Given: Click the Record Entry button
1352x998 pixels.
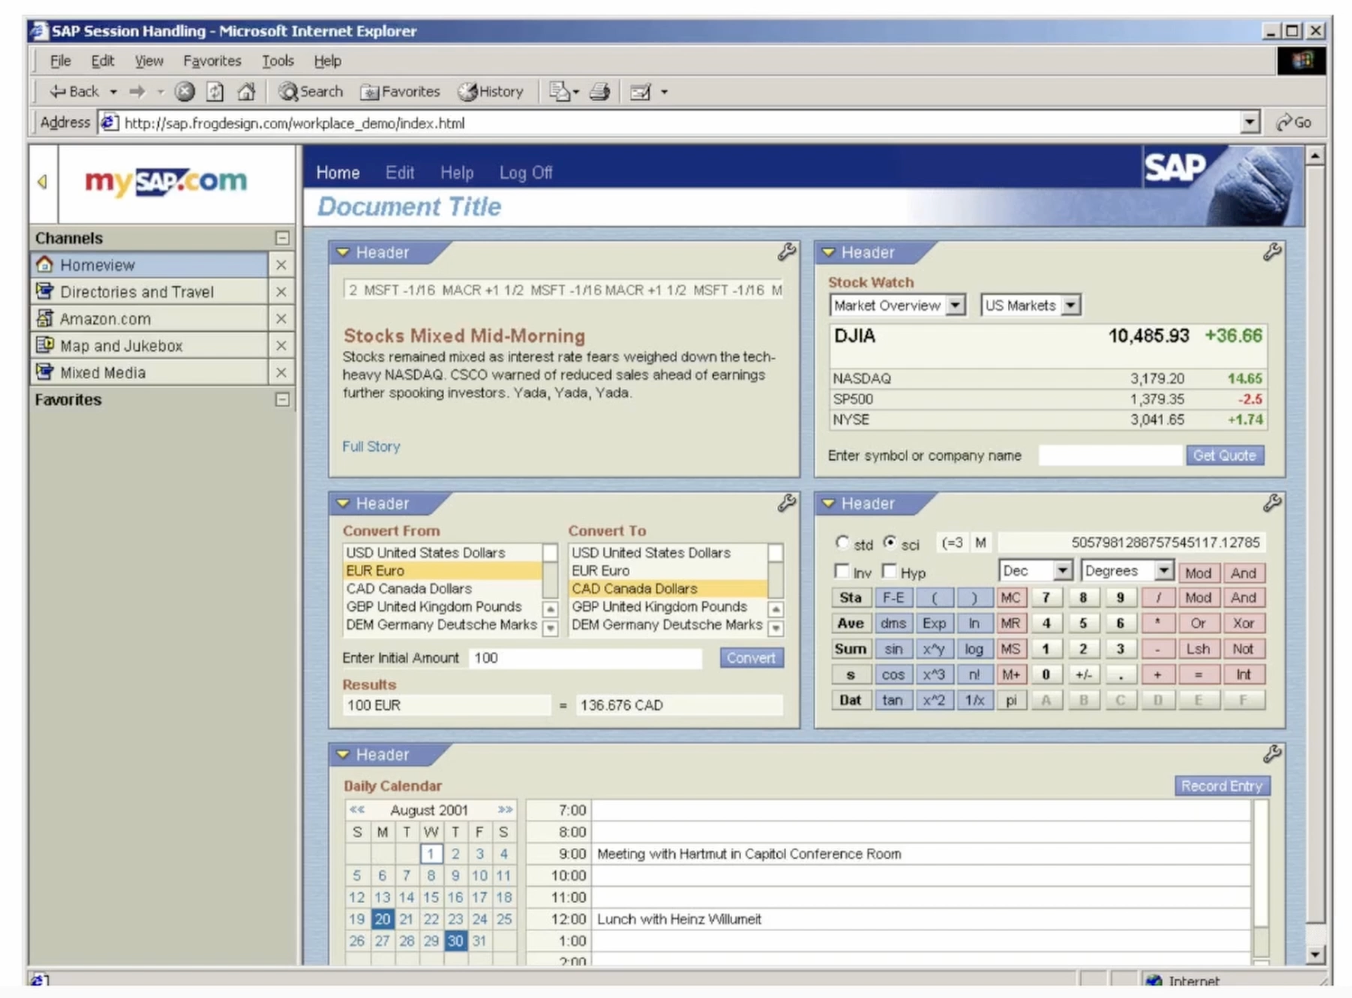Looking at the screenshot, I should (x=1221, y=786).
